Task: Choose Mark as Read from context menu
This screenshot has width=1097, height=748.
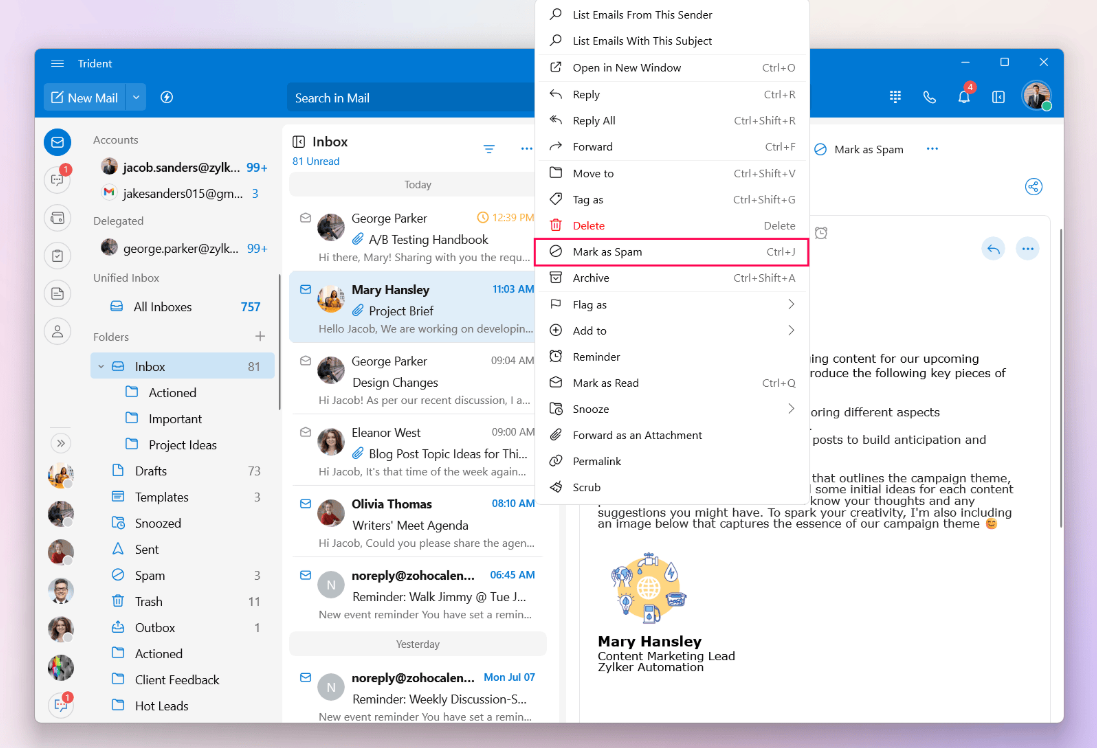Action: 672,383
